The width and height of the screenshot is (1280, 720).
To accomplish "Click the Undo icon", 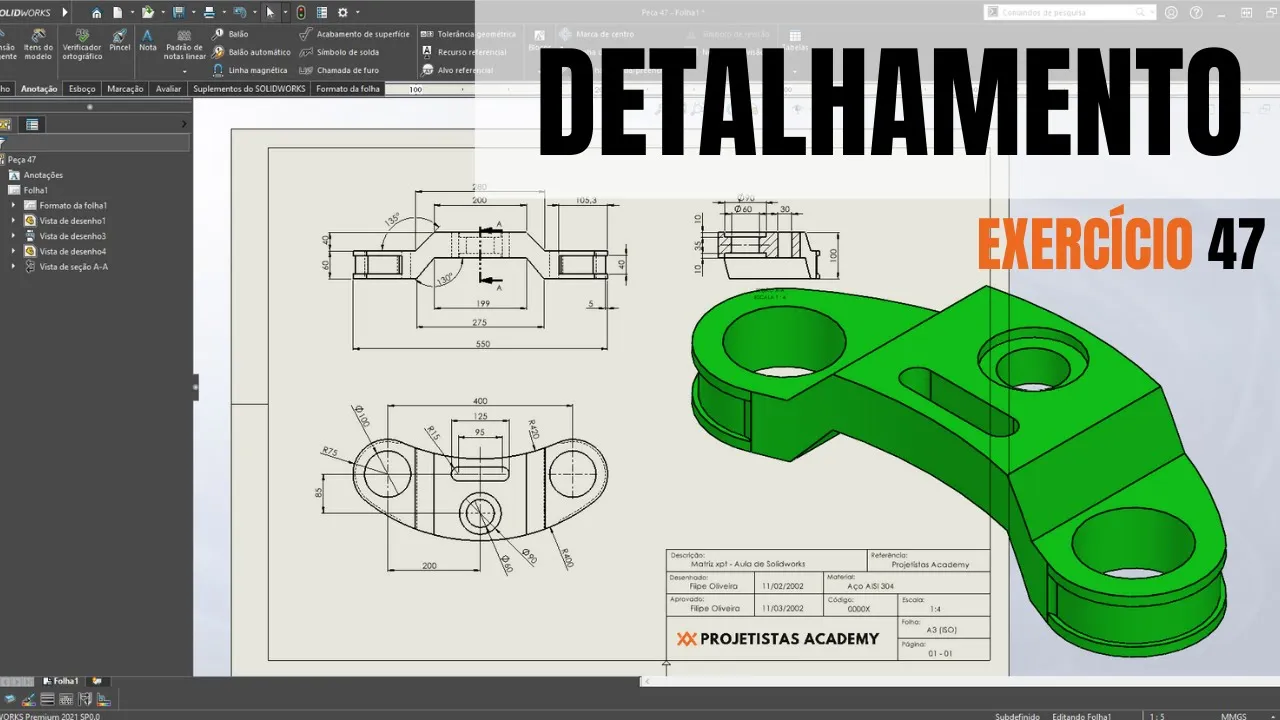I will point(239,13).
